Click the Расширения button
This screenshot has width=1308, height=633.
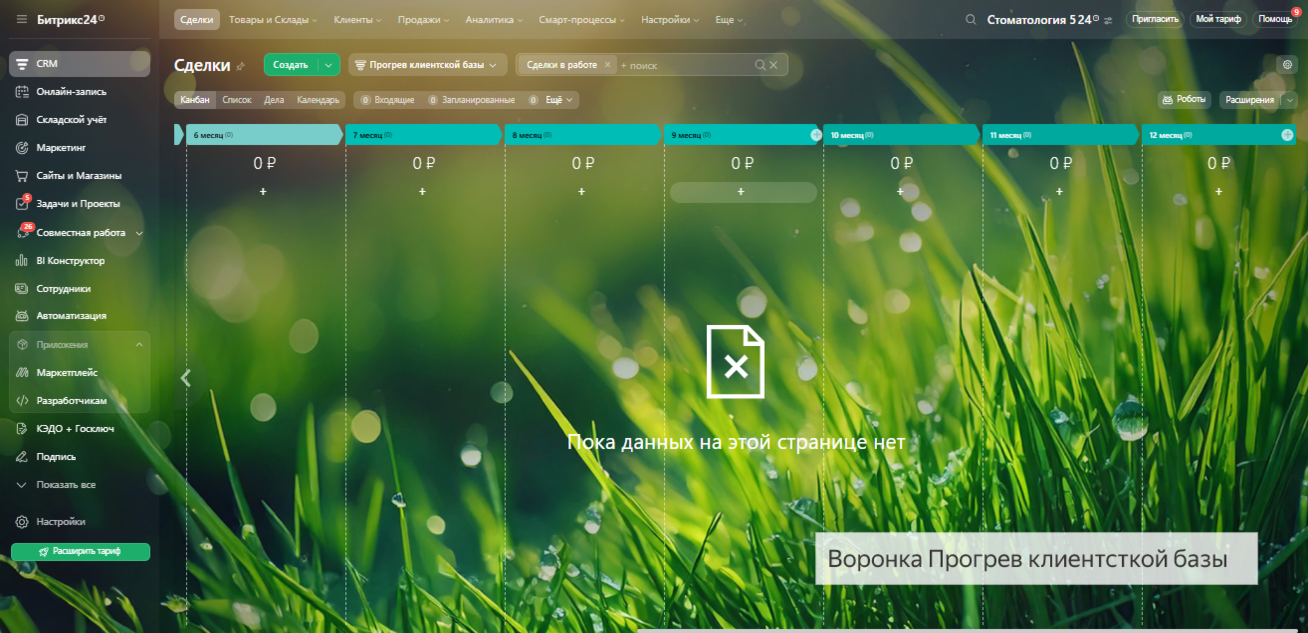click(1250, 100)
